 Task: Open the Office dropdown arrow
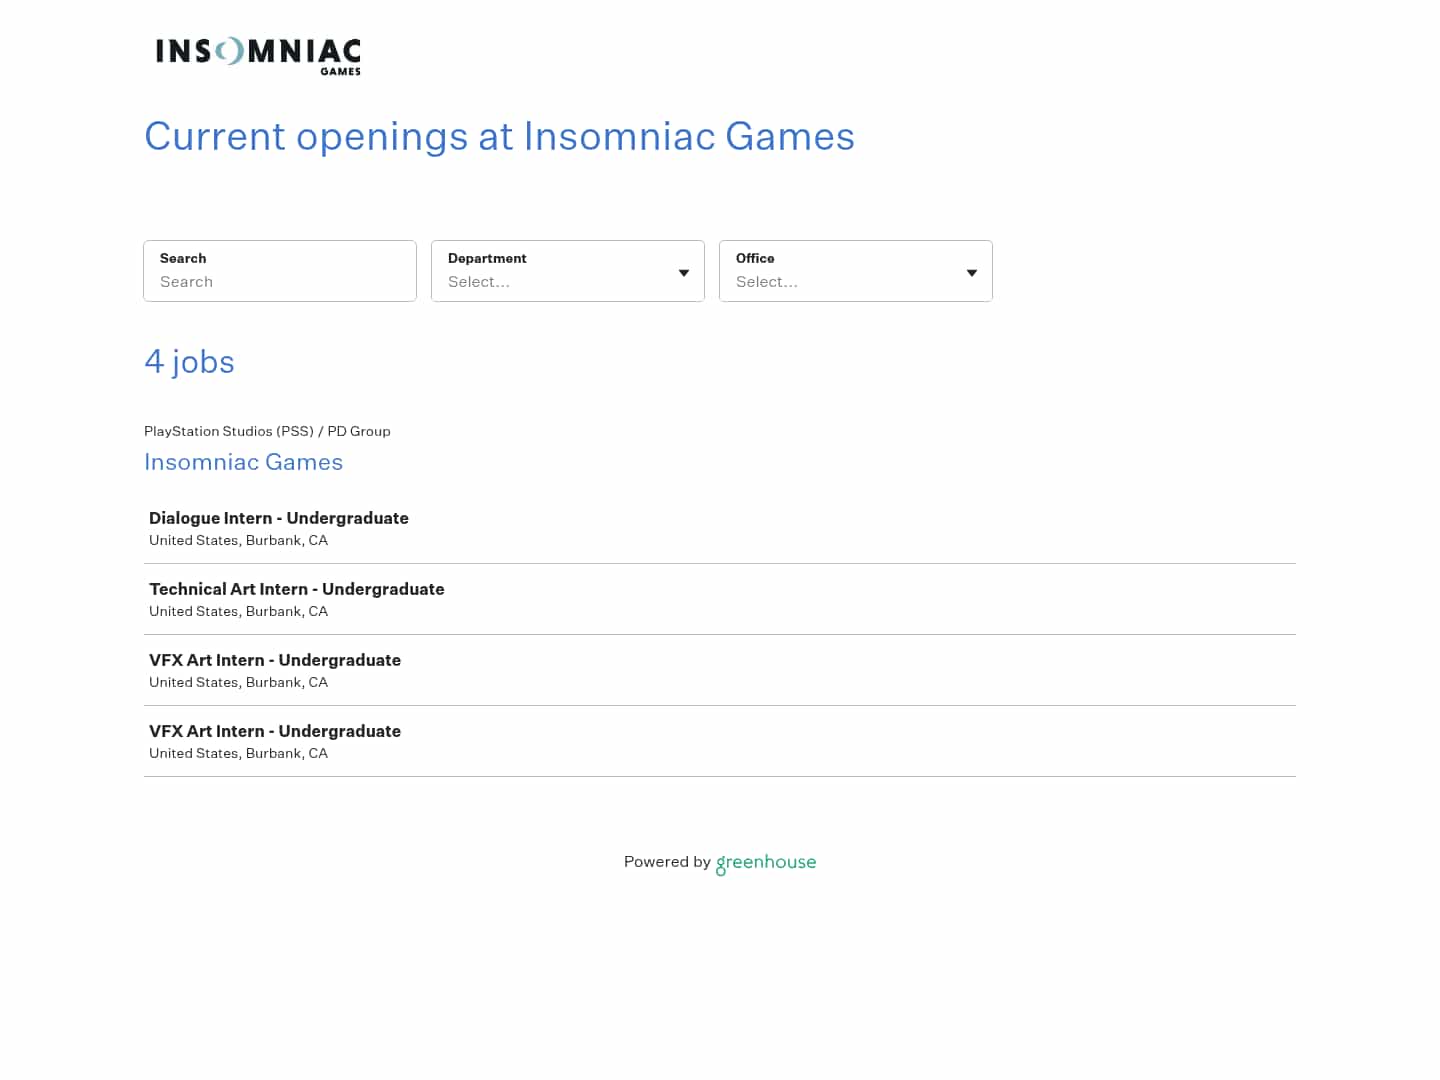coord(971,272)
